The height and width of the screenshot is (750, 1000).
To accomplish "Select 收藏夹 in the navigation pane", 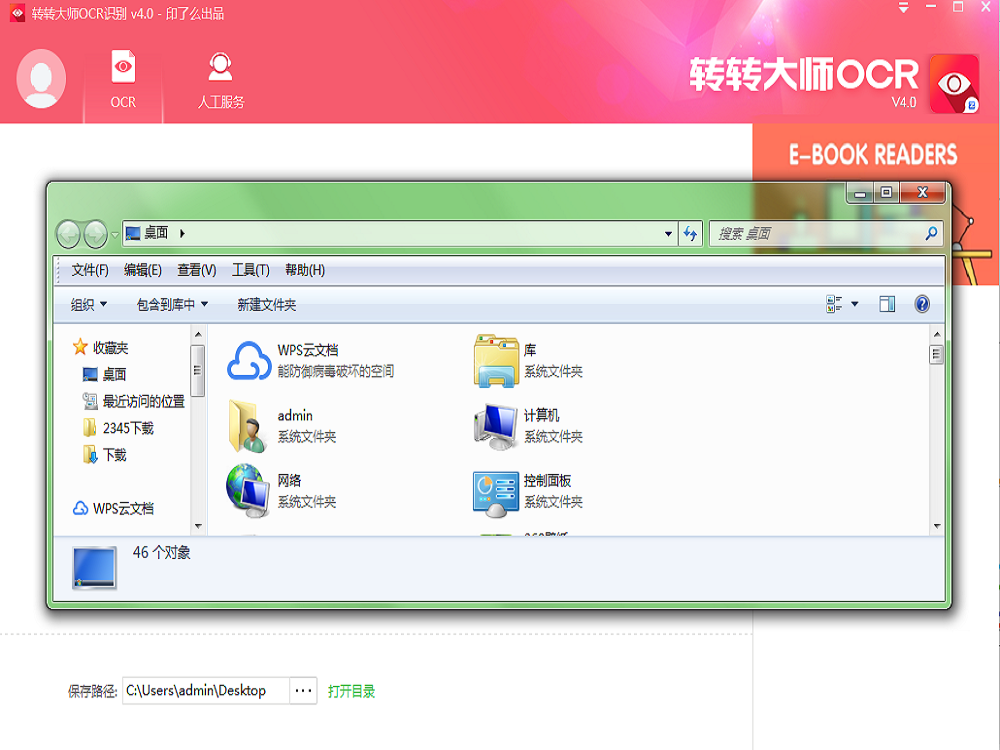I will 101,348.
